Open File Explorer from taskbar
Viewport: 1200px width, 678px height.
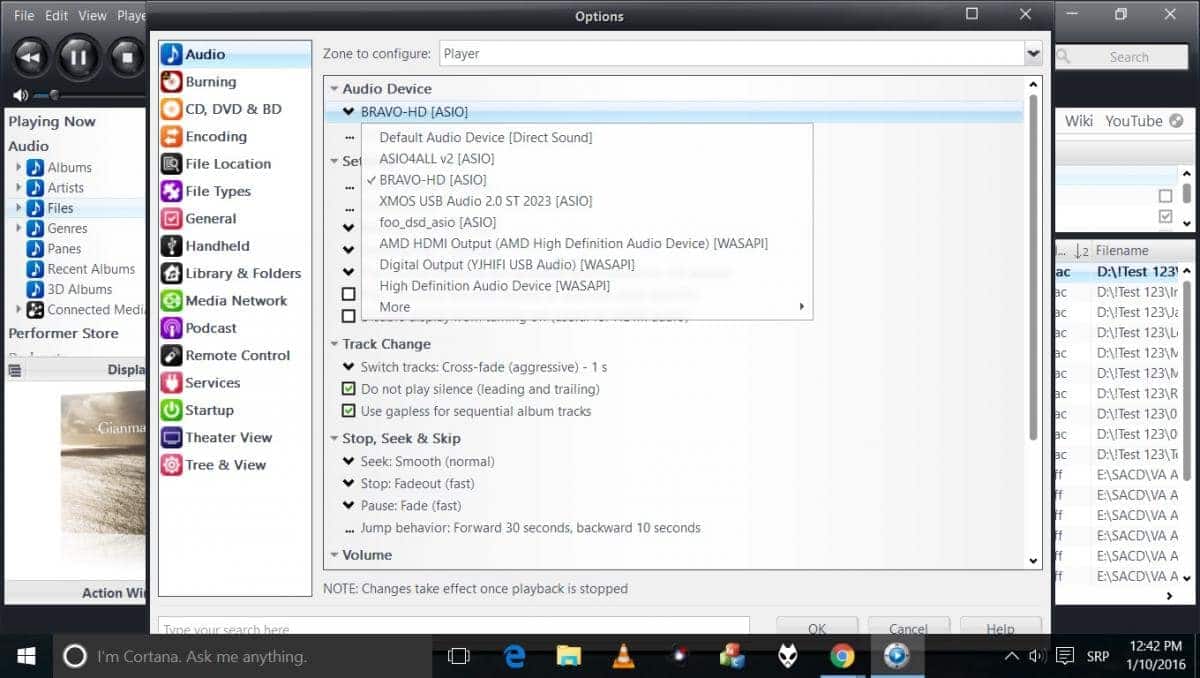coord(569,656)
